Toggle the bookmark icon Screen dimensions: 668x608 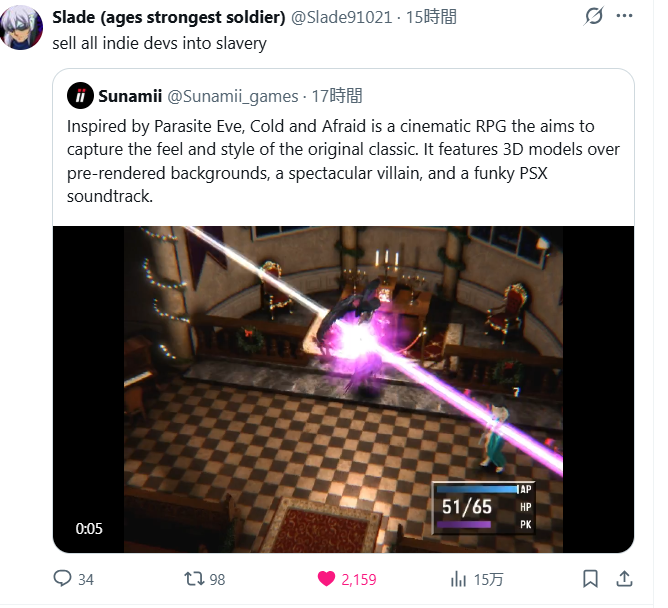coord(590,579)
